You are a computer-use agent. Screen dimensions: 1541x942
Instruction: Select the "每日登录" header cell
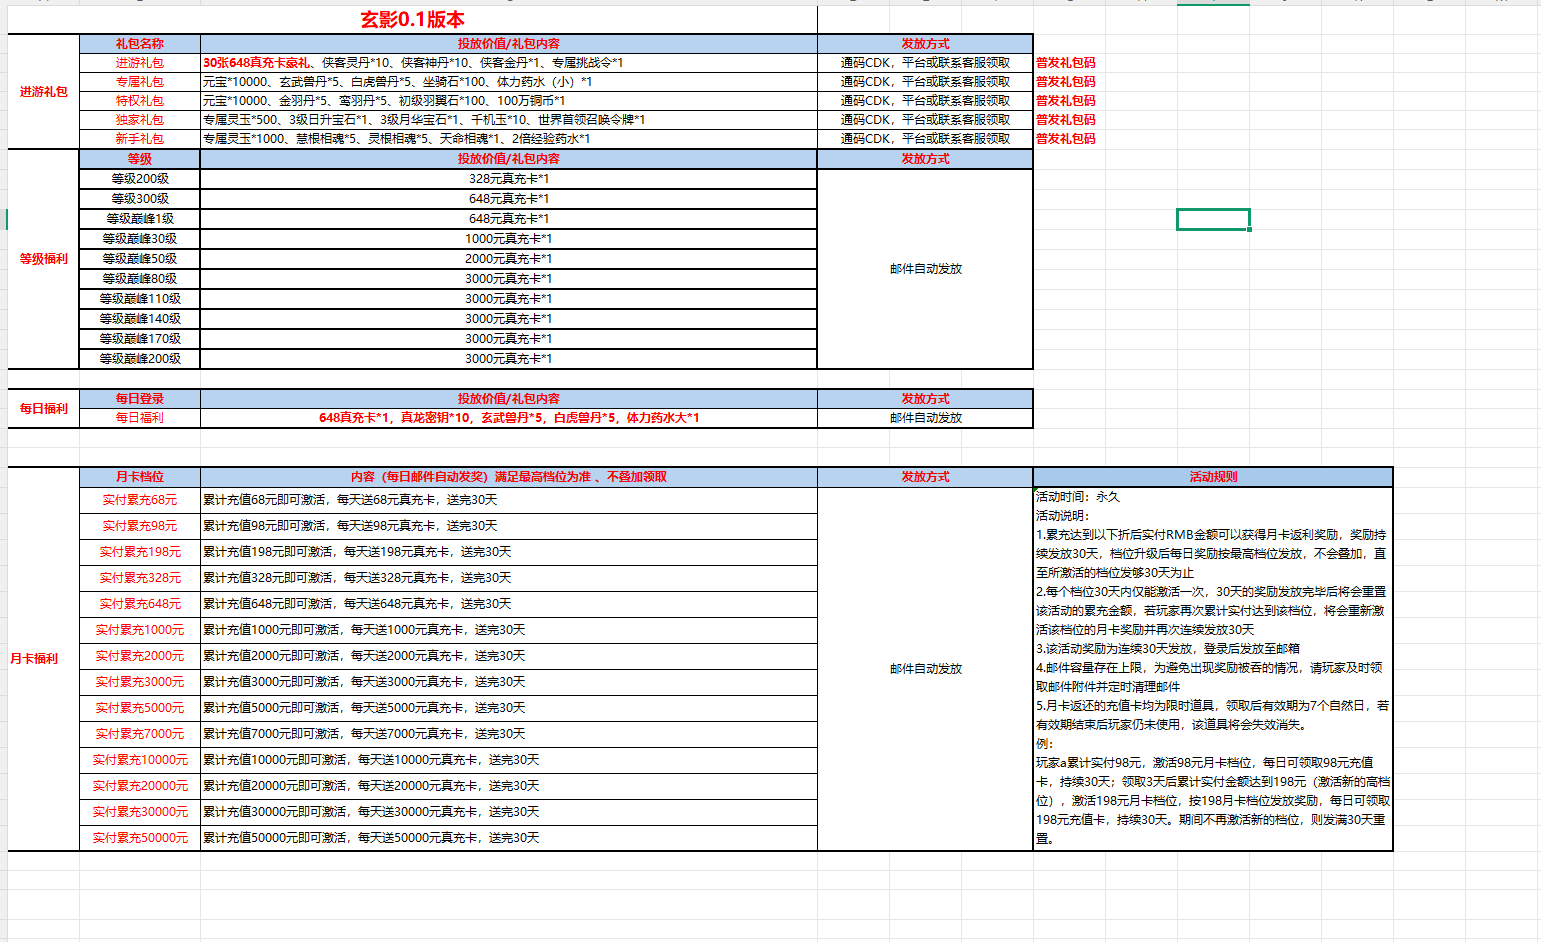(x=139, y=399)
